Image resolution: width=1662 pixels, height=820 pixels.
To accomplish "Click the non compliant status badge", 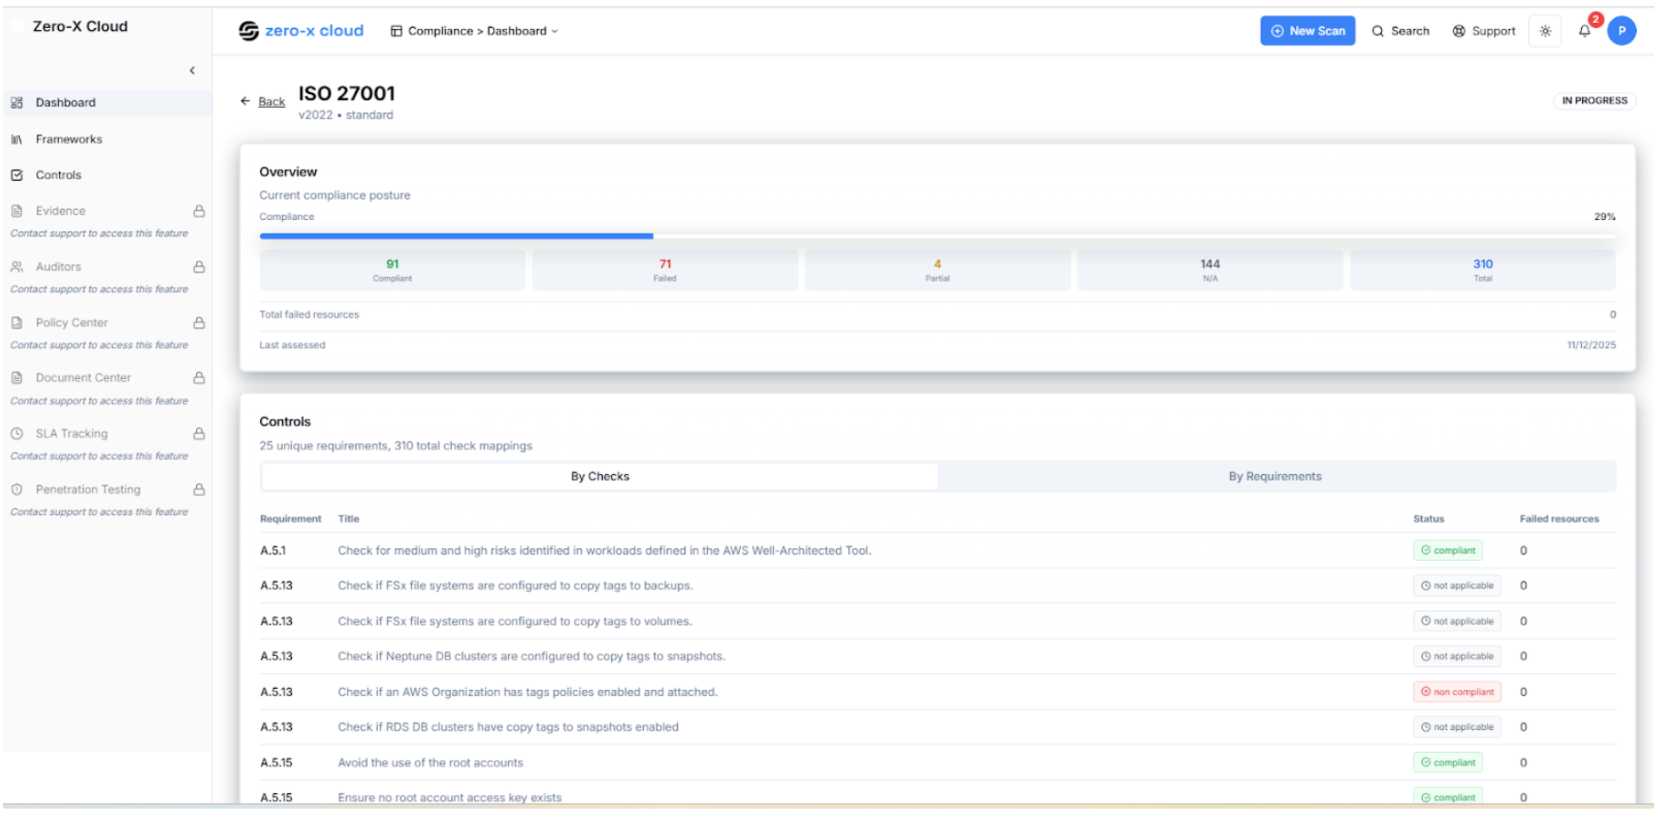I will click(1457, 692).
